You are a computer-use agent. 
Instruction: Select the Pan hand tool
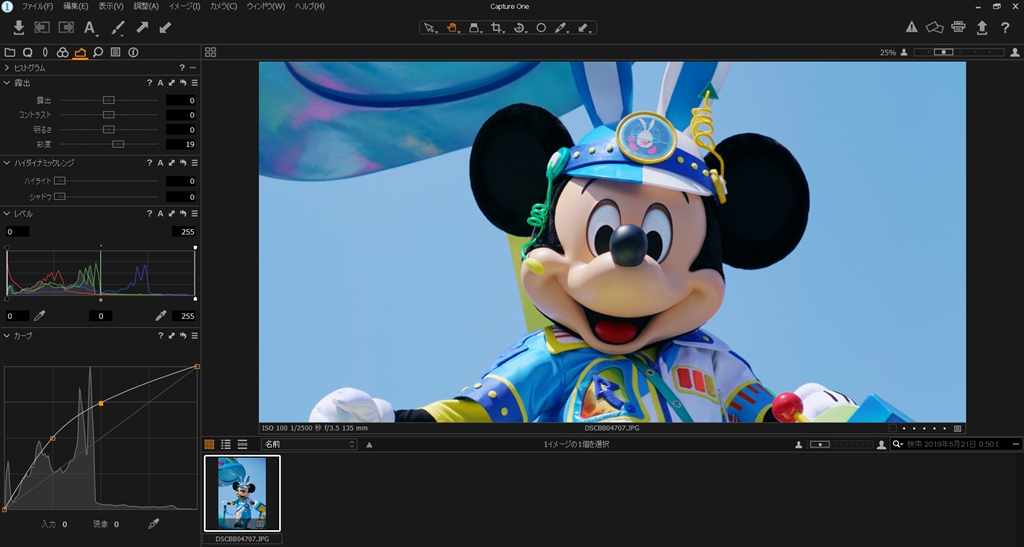click(452, 28)
